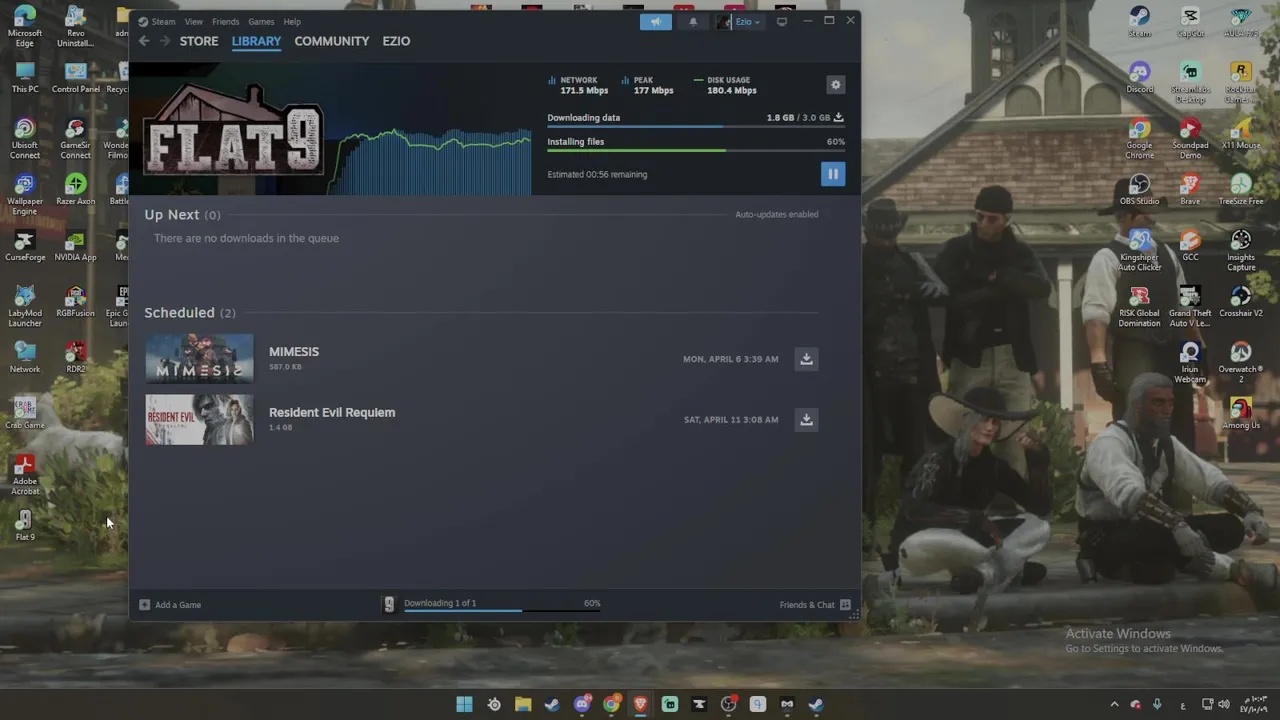Viewport: 1280px width, 720px height.
Task: Go back with the left arrow
Action: pyautogui.click(x=144, y=41)
